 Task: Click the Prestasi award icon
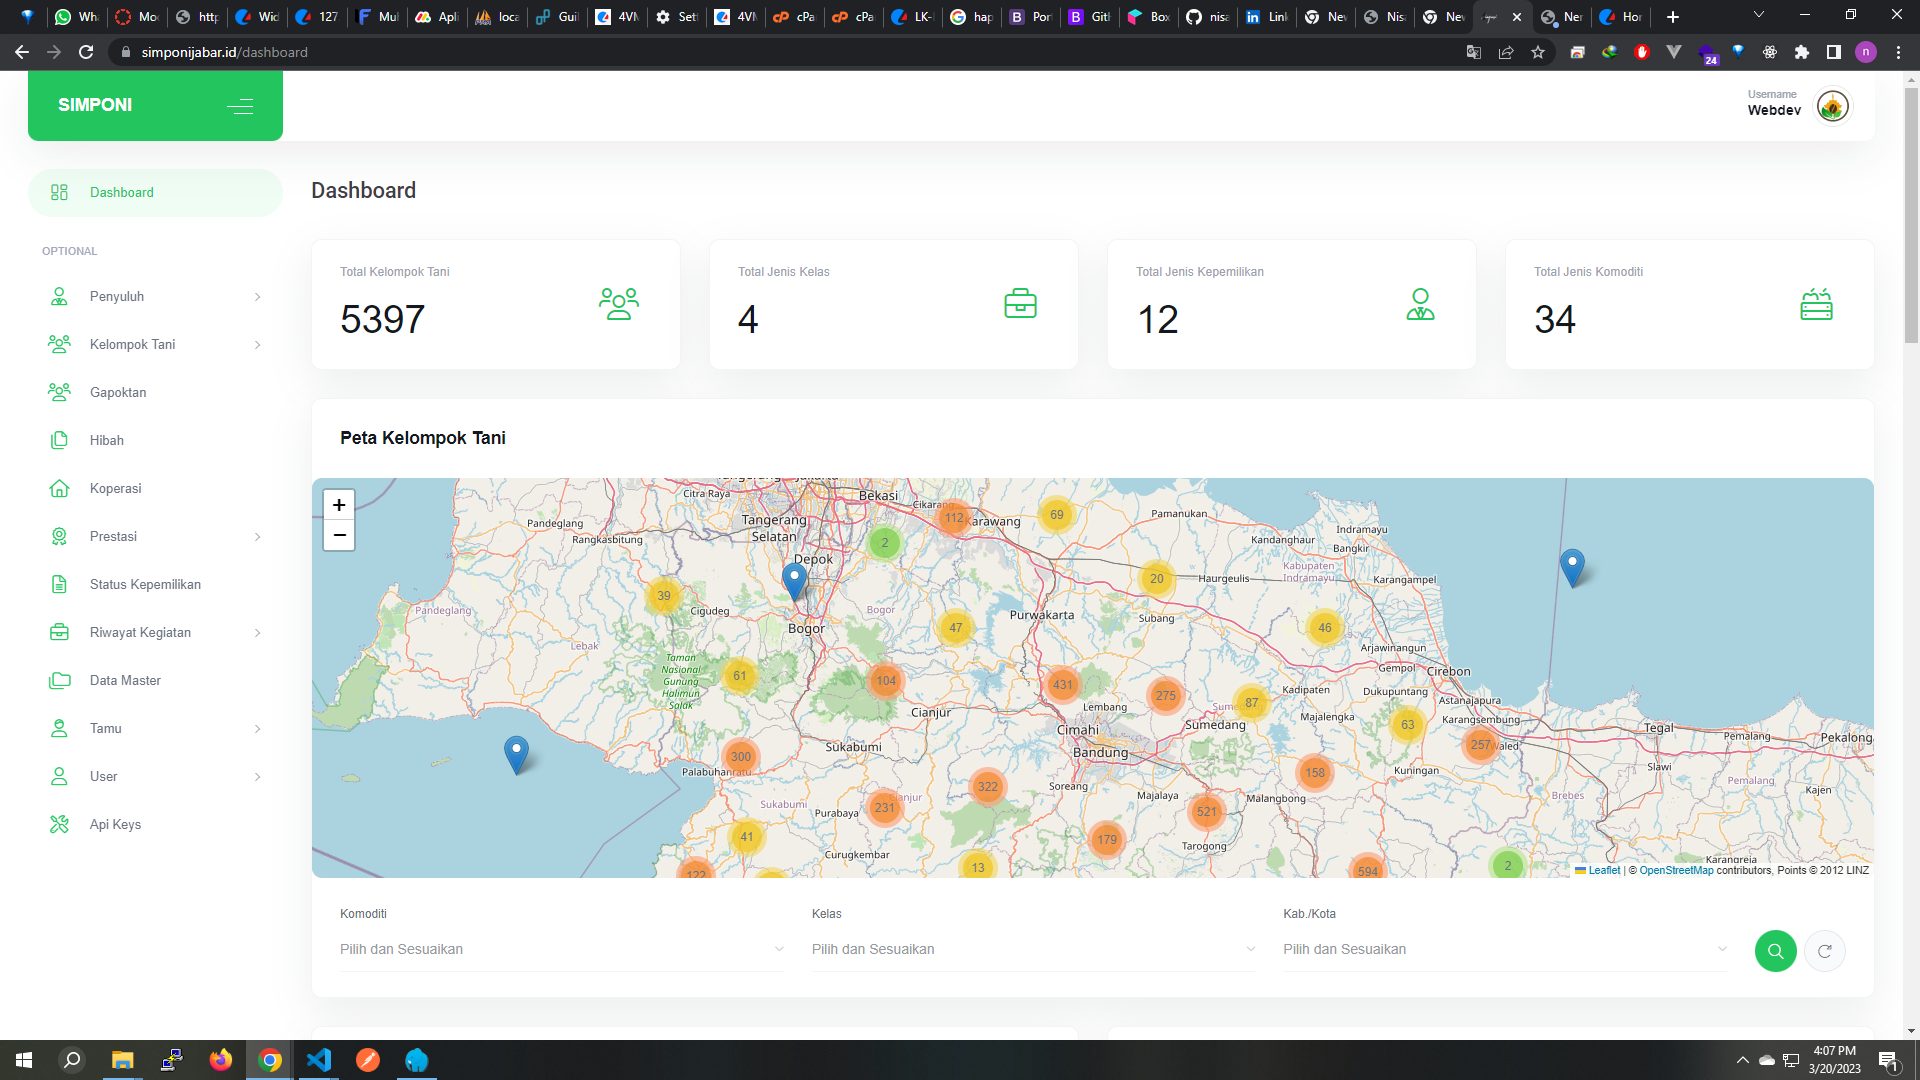pos(59,537)
